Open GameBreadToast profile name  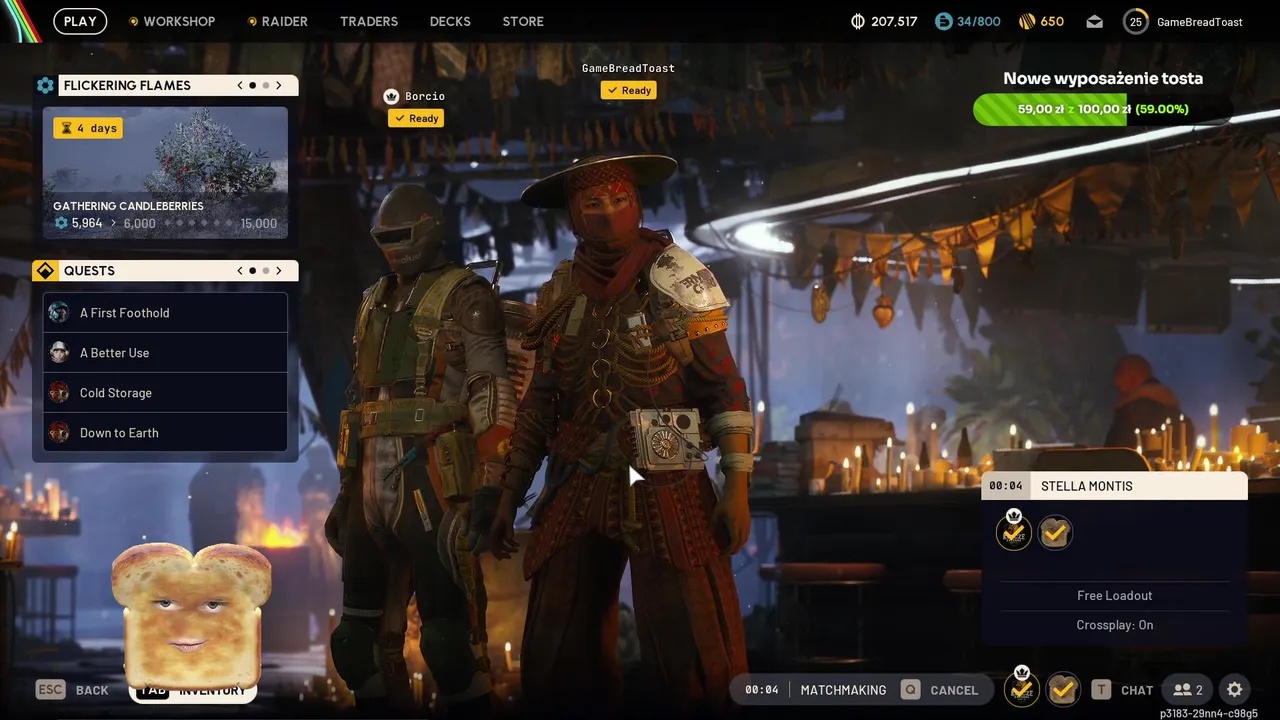click(1200, 22)
